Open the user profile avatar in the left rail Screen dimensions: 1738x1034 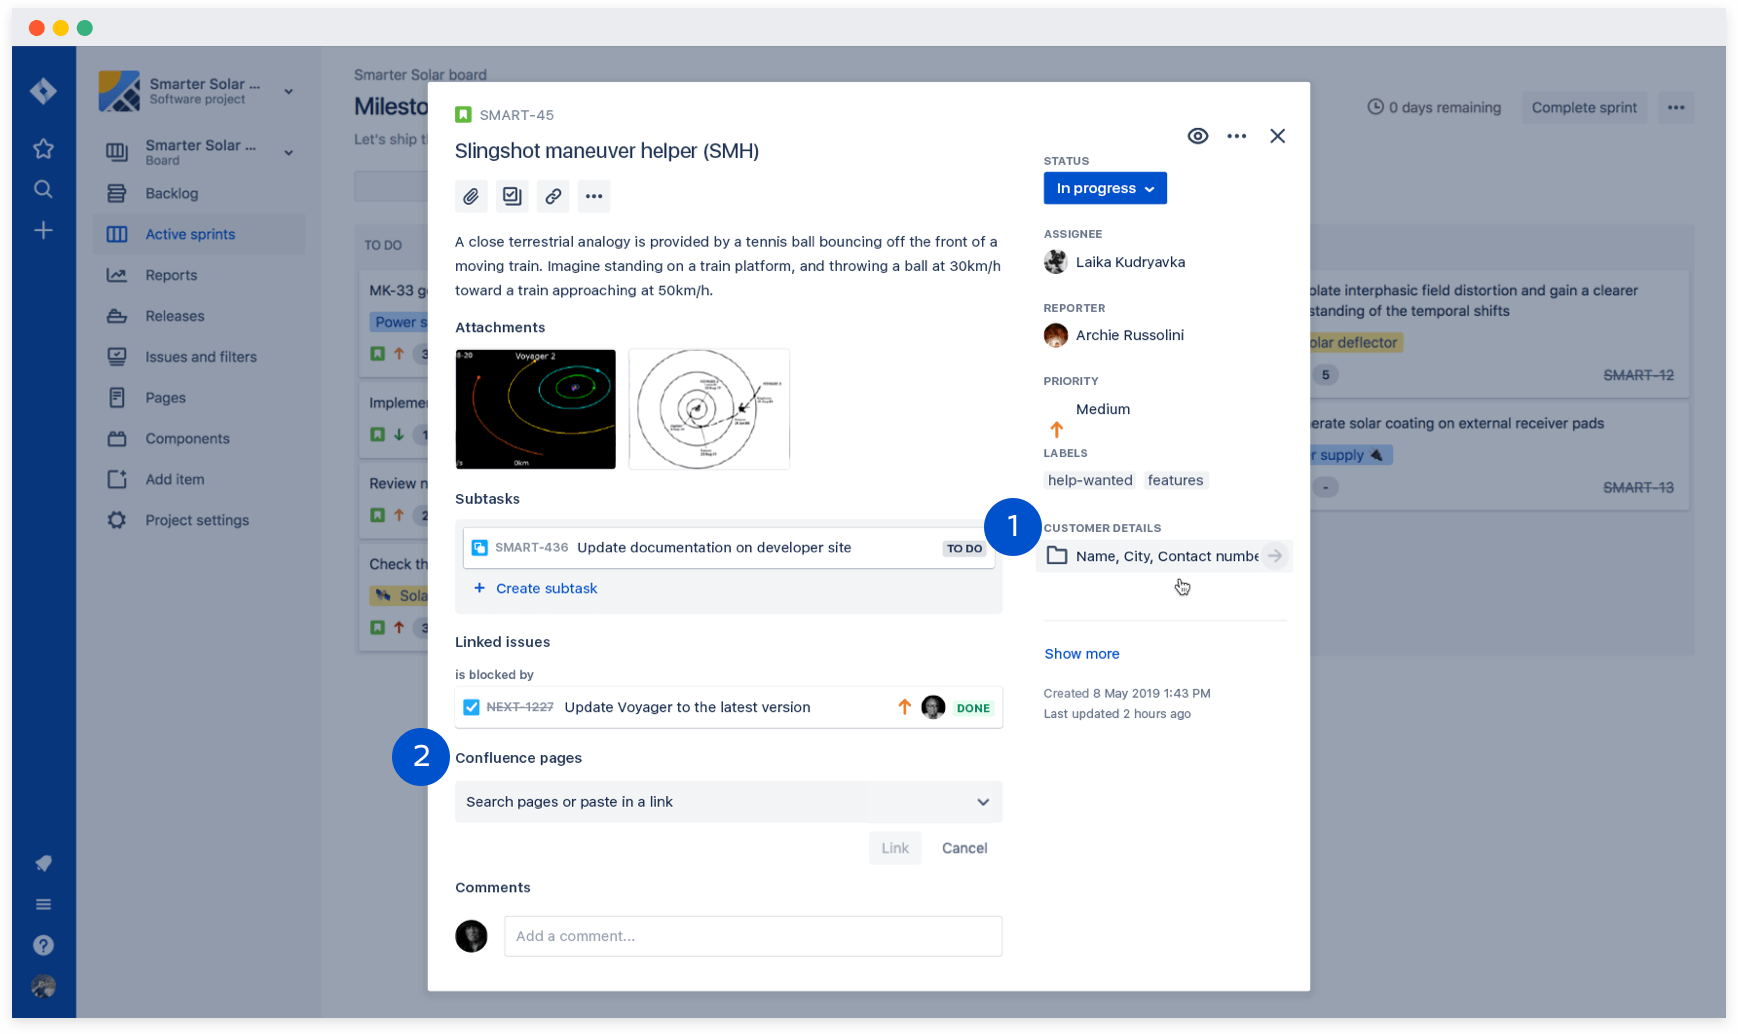[43, 986]
